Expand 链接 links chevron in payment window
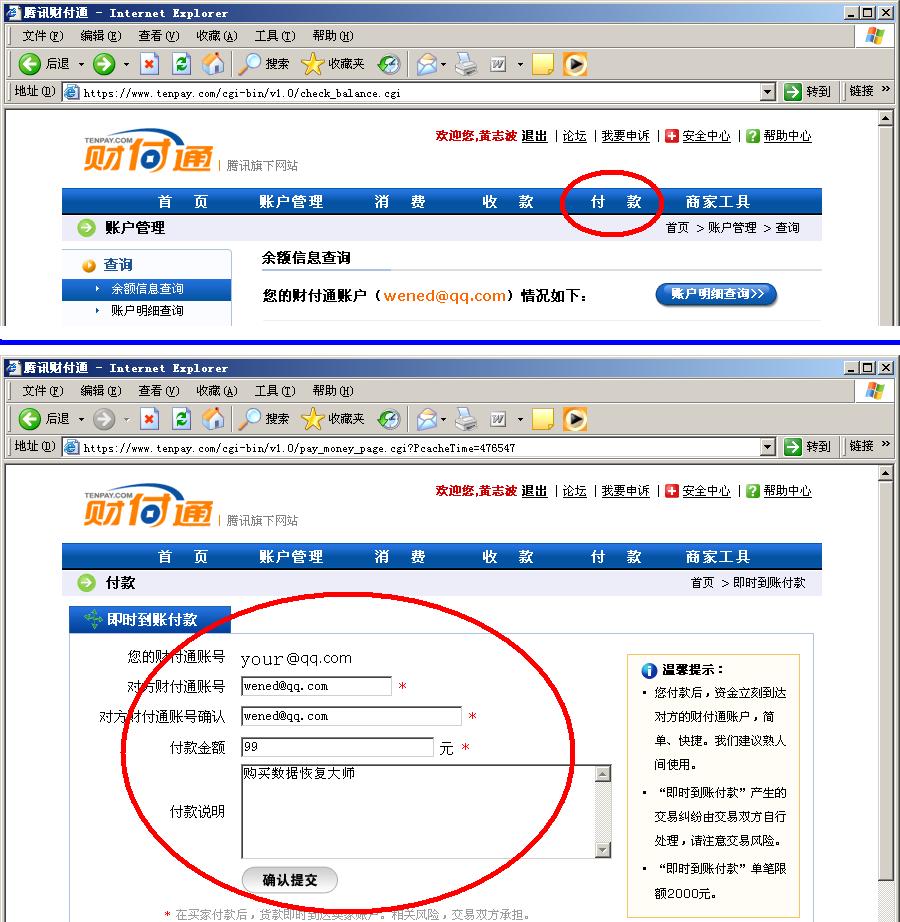900x922 pixels. [x=886, y=443]
